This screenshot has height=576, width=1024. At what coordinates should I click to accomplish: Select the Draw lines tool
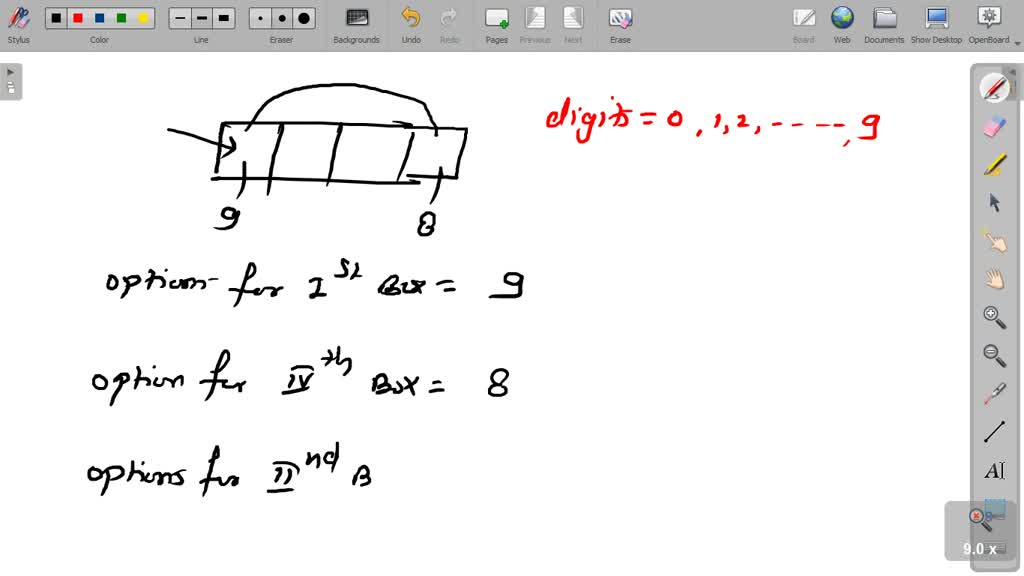994,432
